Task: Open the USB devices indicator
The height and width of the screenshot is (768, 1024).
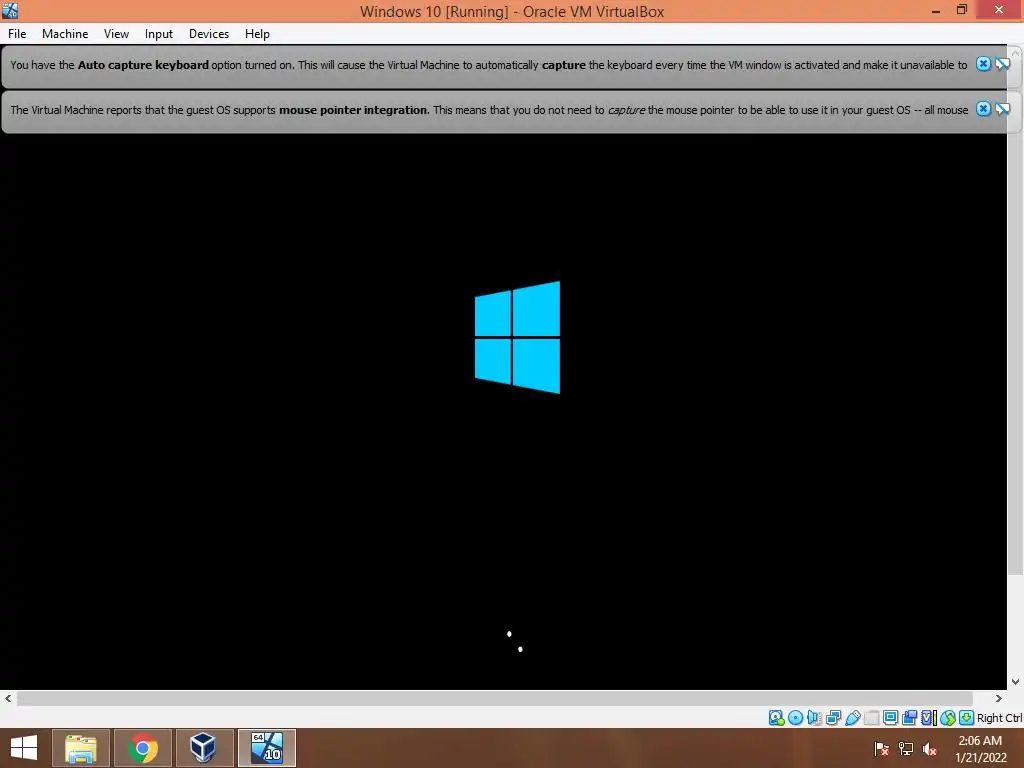Action: pyautogui.click(x=852, y=718)
